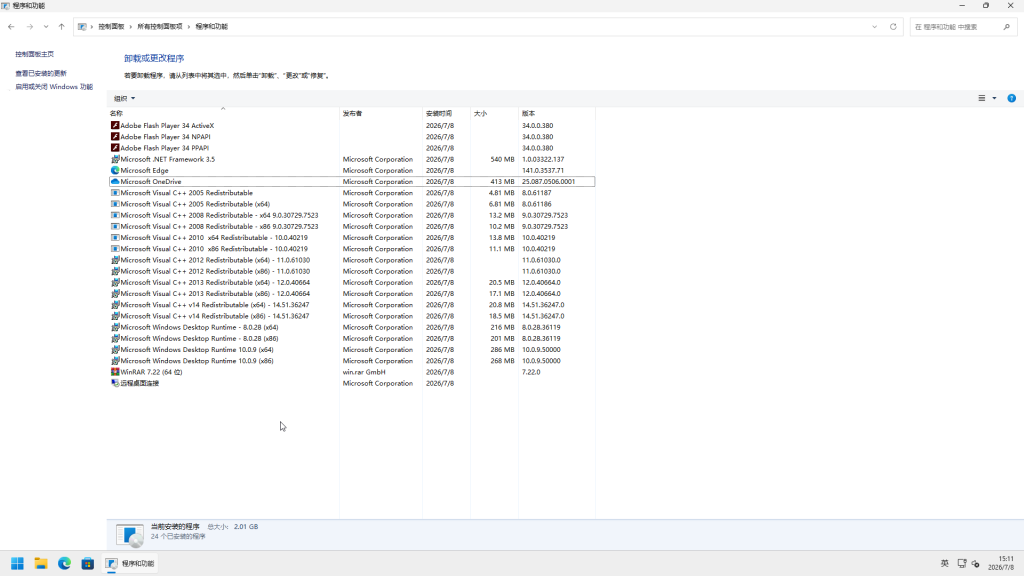Sort list by the 大小 column header

click(x=481, y=114)
